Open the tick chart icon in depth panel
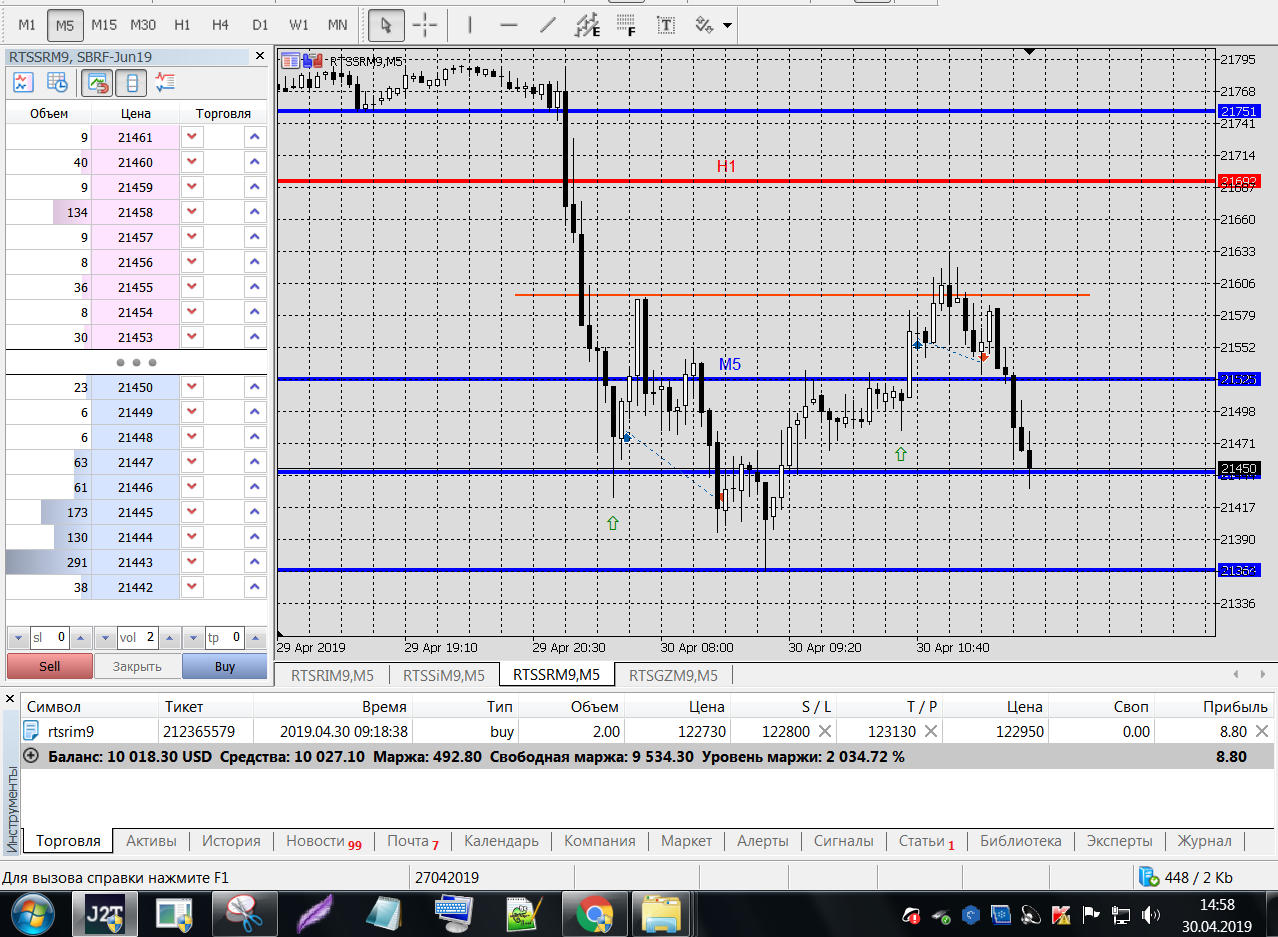This screenshot has height=937, width=1278. 22,82
